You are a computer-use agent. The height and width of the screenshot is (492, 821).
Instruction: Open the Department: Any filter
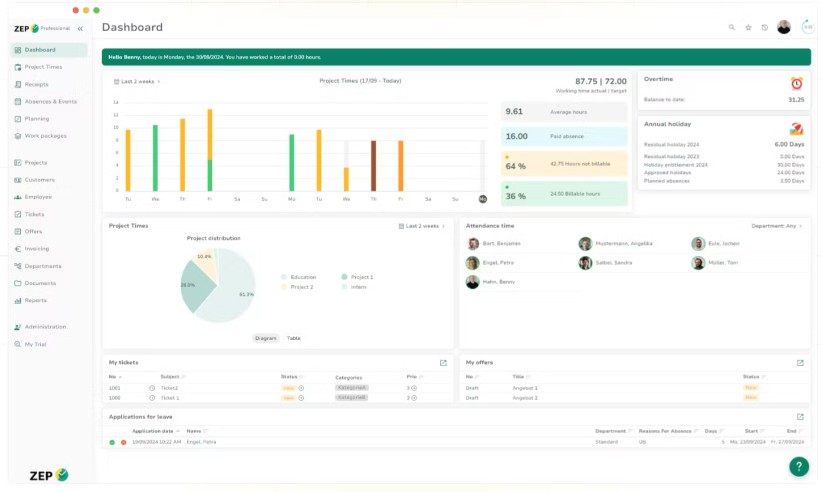(777, 226)
